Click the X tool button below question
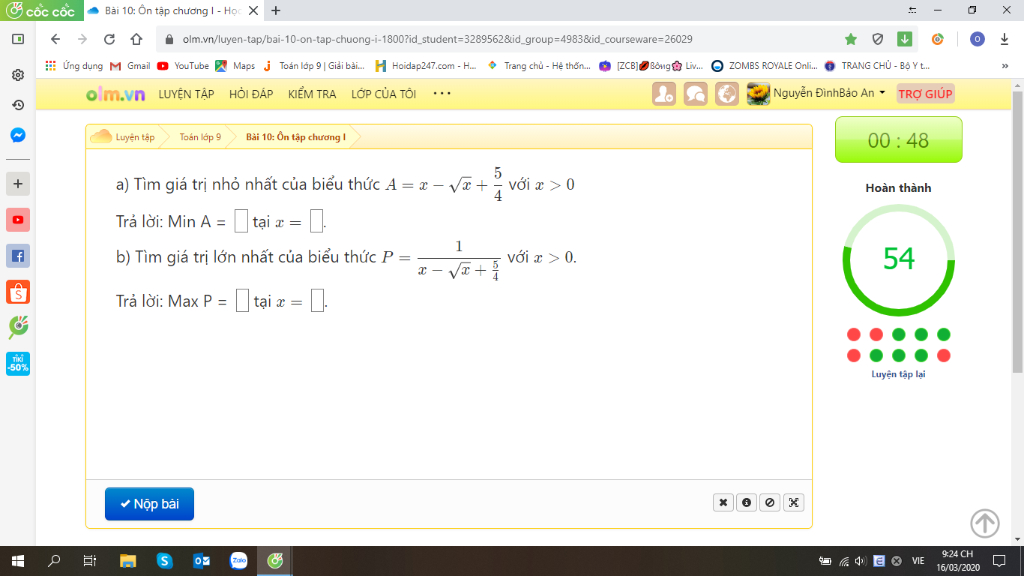The image size is (1024, 576). 723,502
